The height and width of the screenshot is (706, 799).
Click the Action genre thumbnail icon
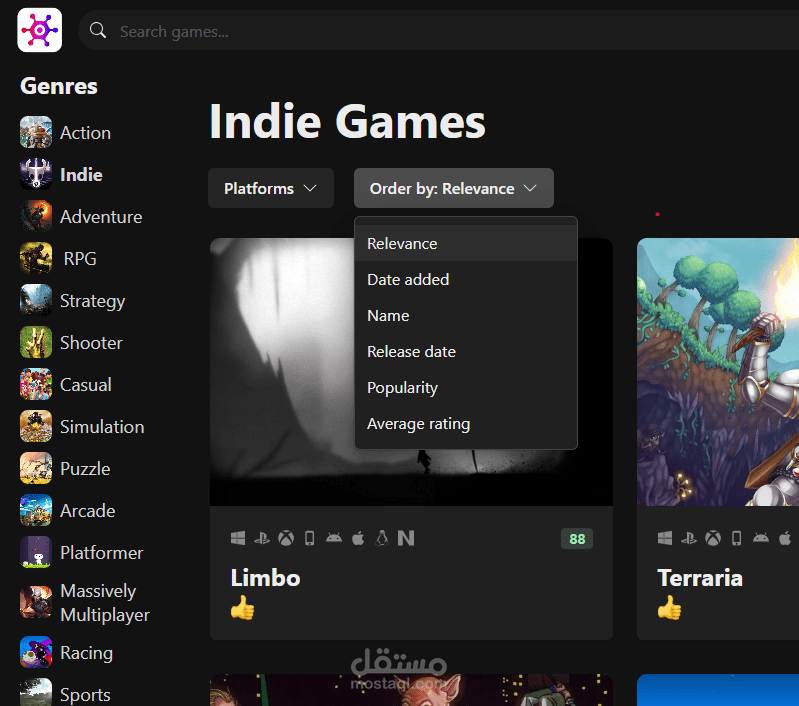click(36, 133)
